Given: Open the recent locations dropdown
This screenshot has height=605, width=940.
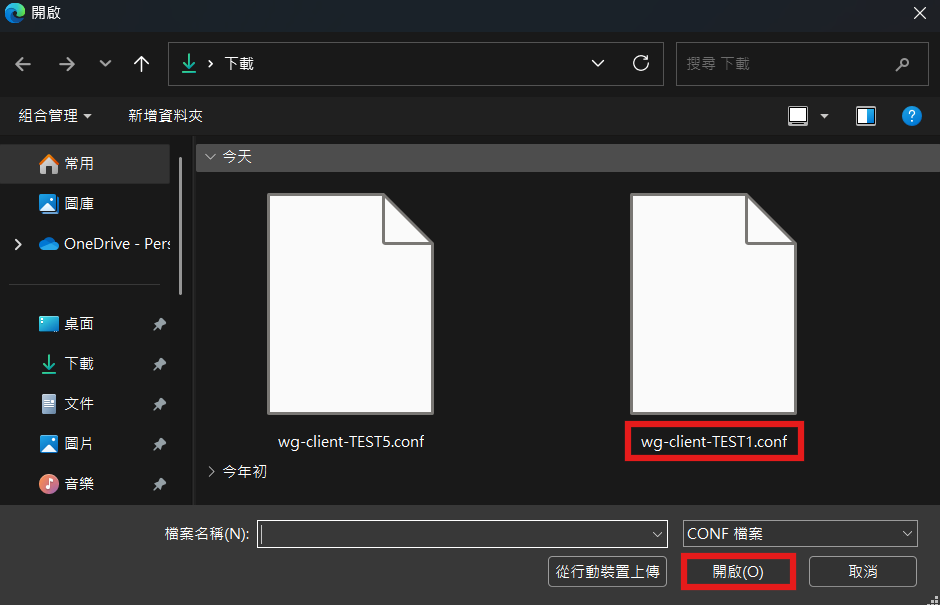Looking at the screenshot, I should [105, 64].
